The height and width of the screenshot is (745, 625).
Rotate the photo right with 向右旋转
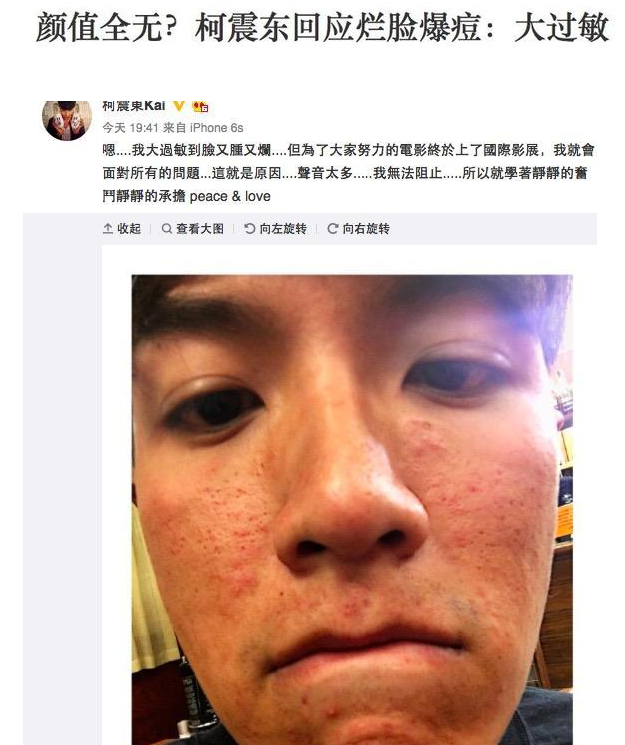366,229
